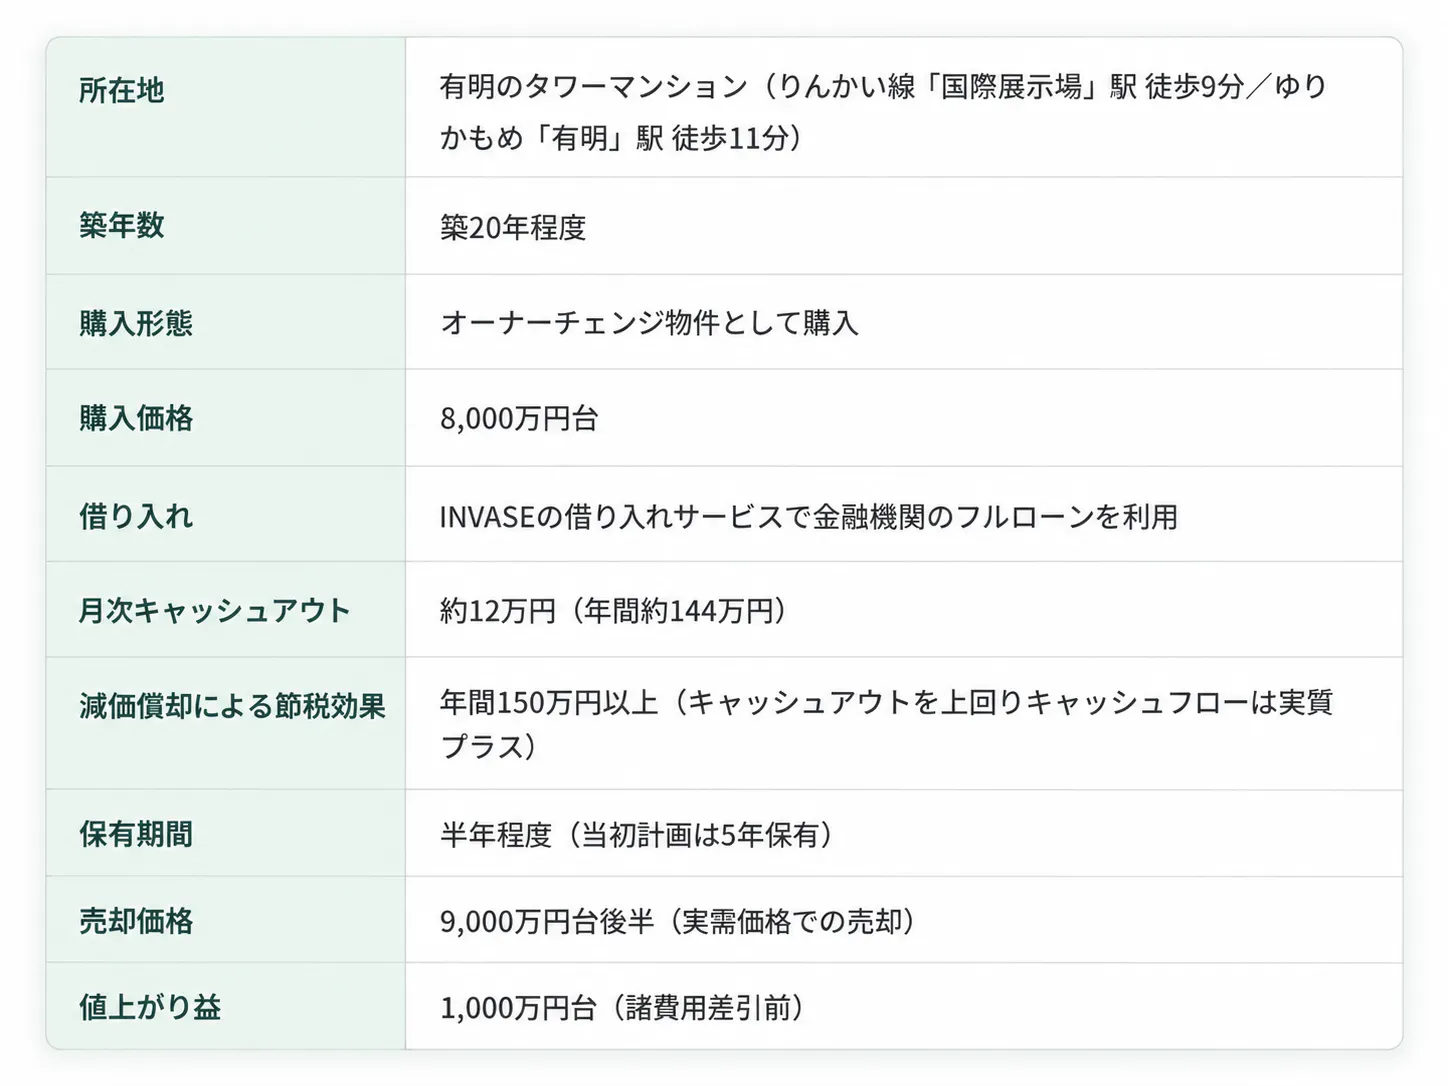Screen dimensions: 1448x1086
Task: Select 1,000万円台（諸費用差引前） value
Action: click(622, 1008)
